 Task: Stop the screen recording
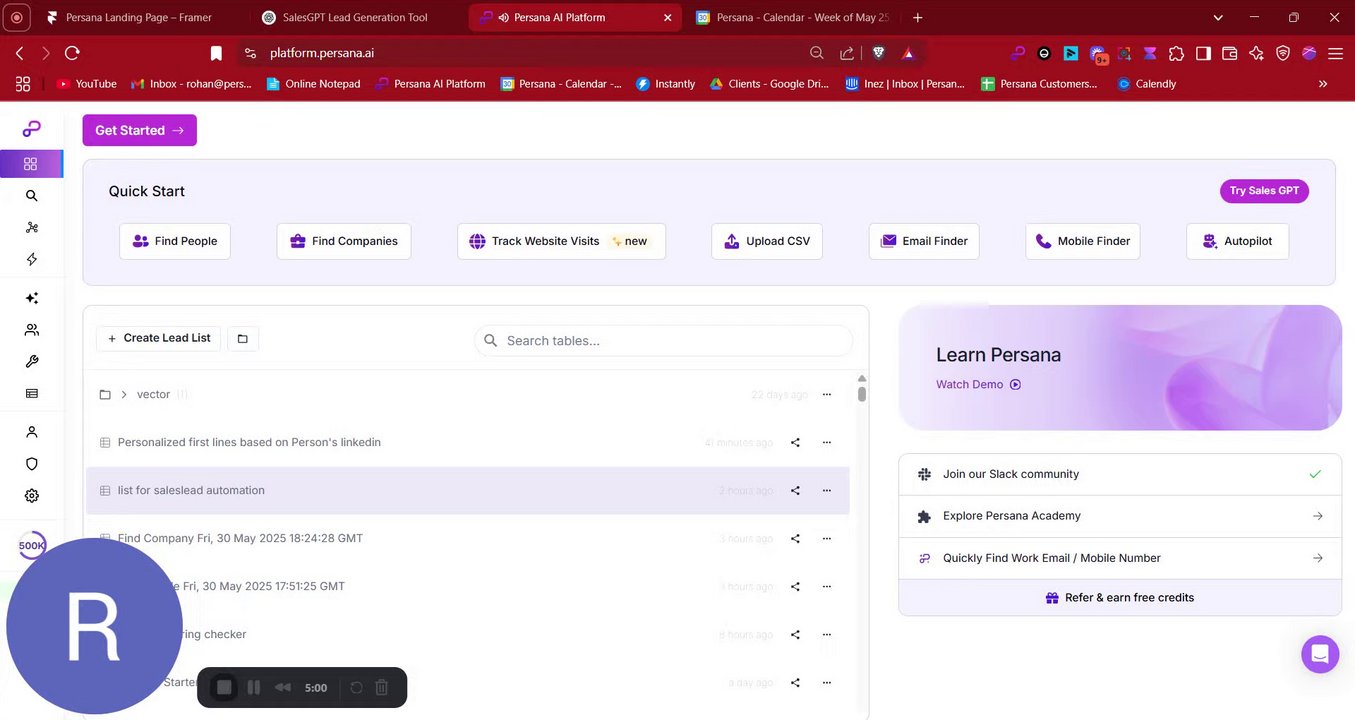click(x=224, y=687)
